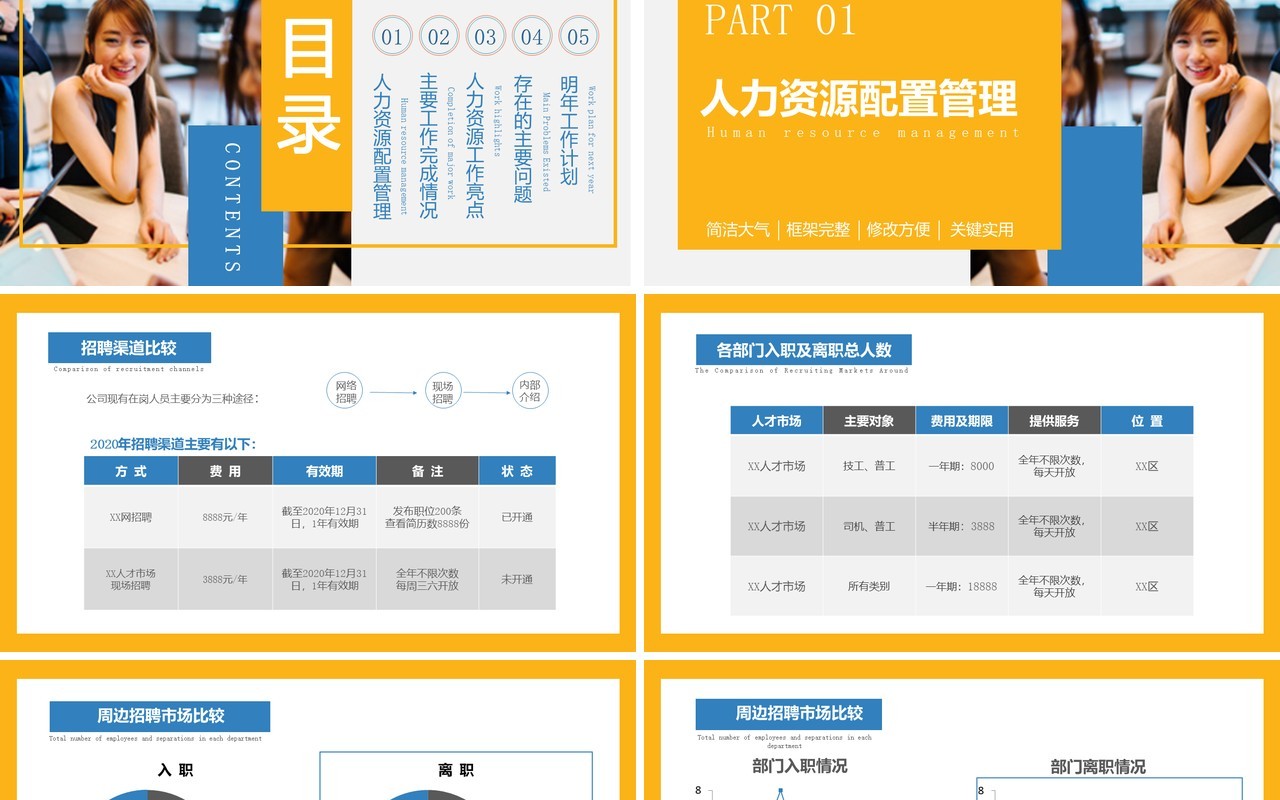Click the 一年期：18888 cell
The image size is (1280, 800).
click(x=961, y=586)
